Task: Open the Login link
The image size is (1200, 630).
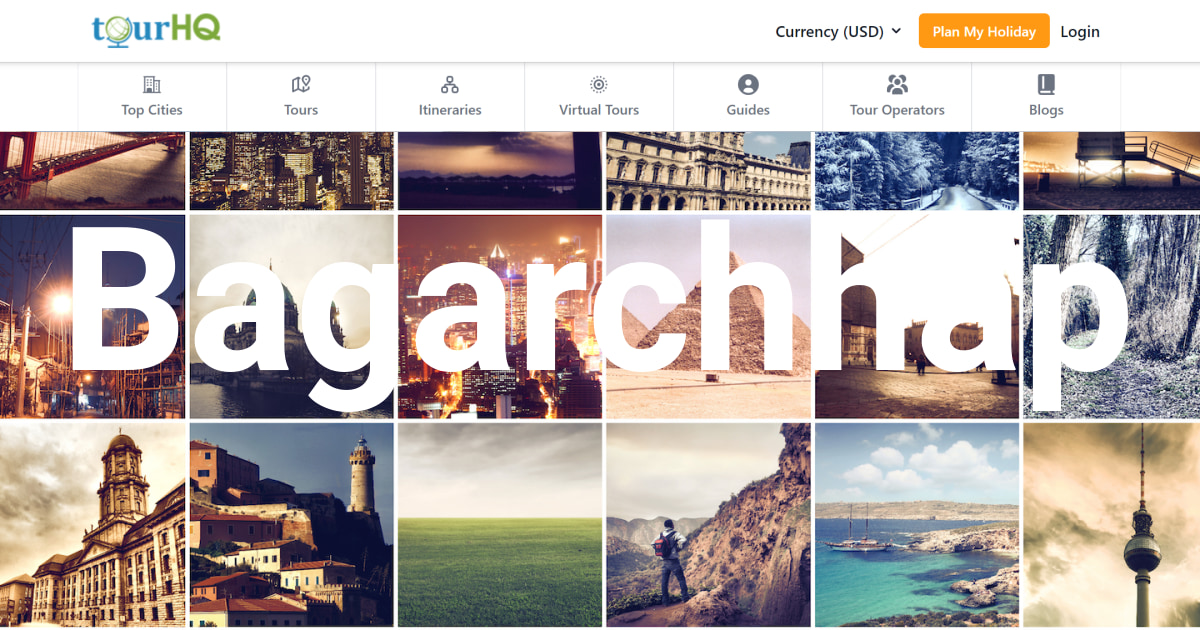Action: tap(1080, 31)
